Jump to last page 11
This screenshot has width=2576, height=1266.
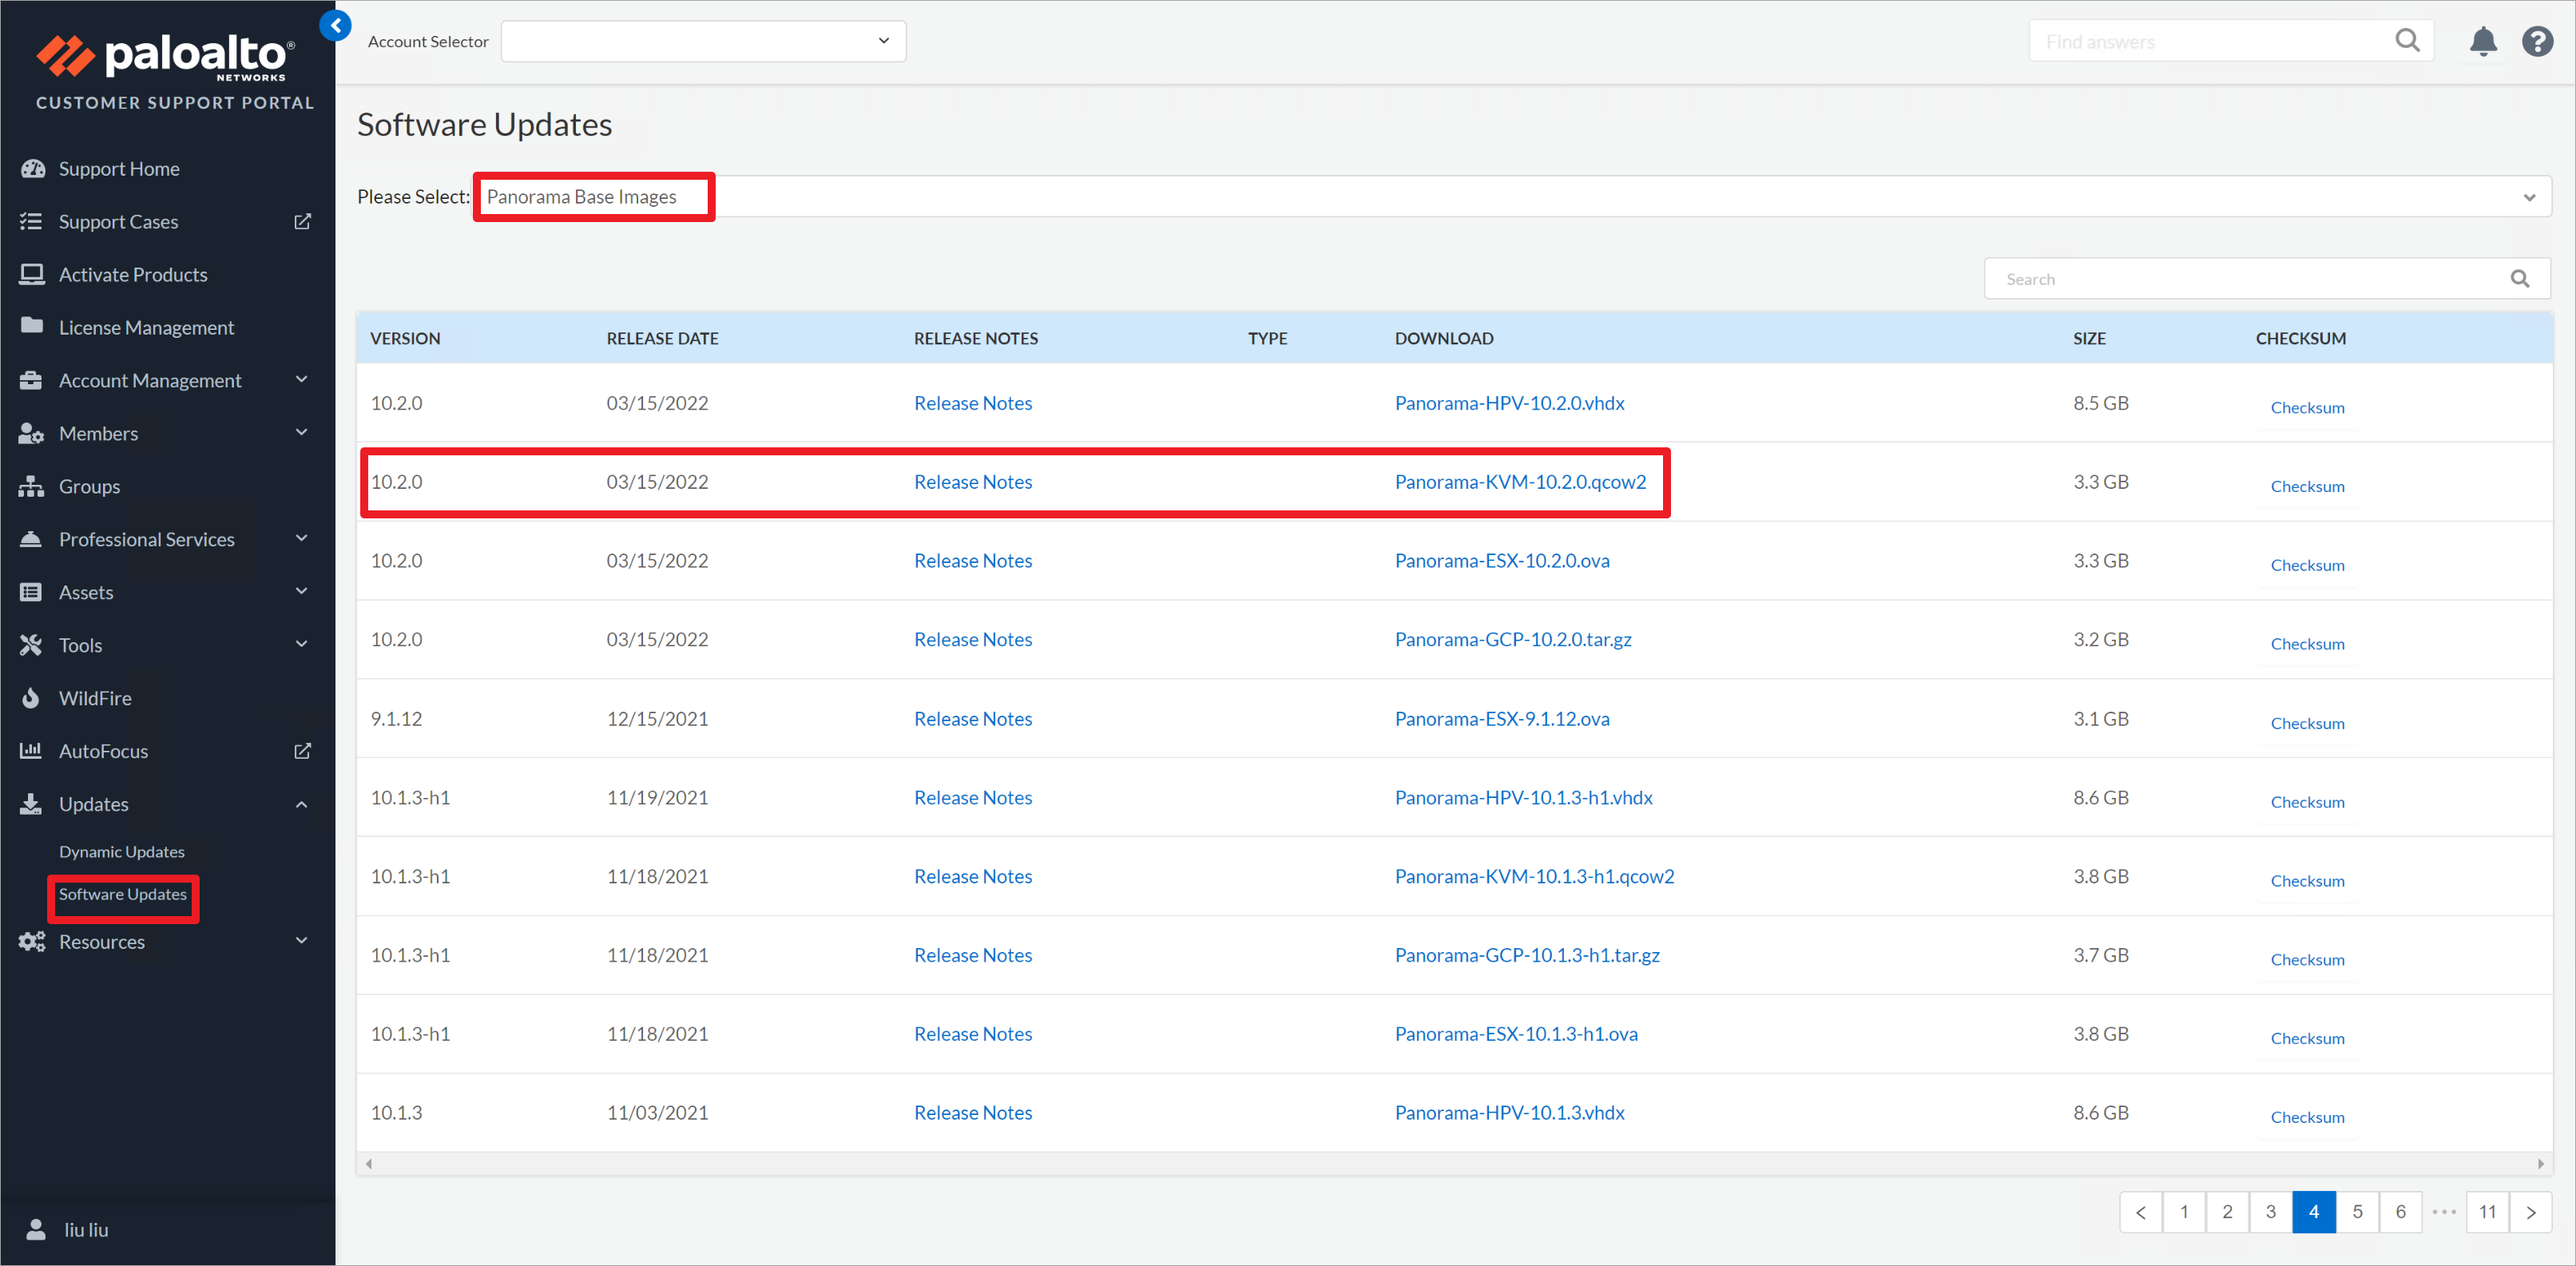[x=2487, y=1212]
